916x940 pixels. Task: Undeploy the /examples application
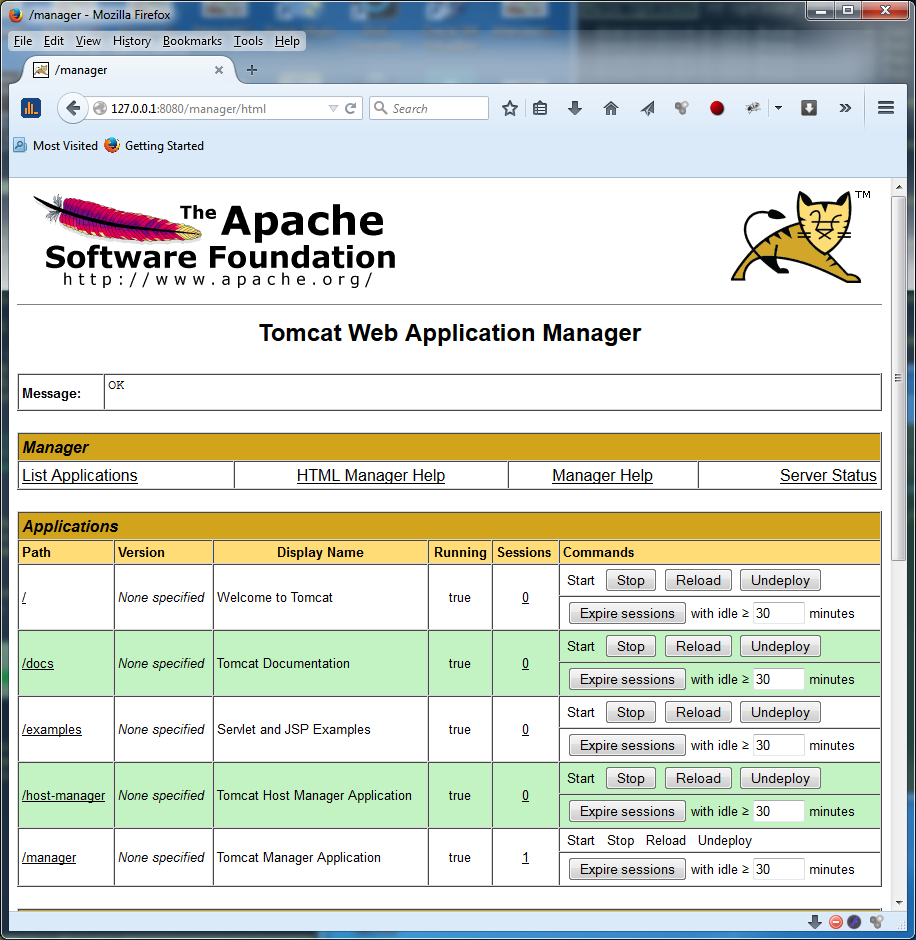click(780, 713)
